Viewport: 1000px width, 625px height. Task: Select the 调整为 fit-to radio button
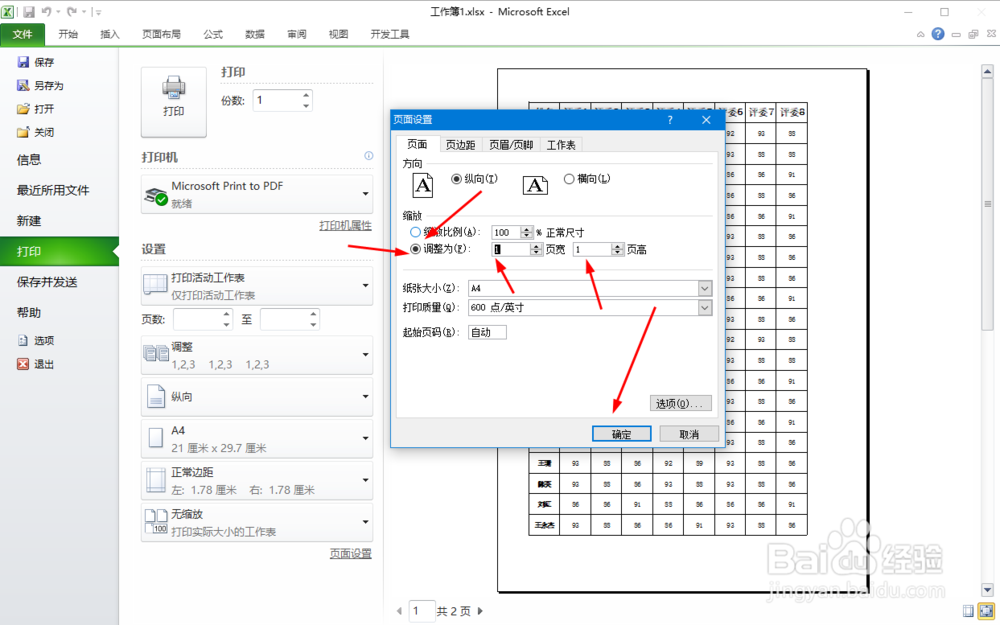tap(416, 249)
